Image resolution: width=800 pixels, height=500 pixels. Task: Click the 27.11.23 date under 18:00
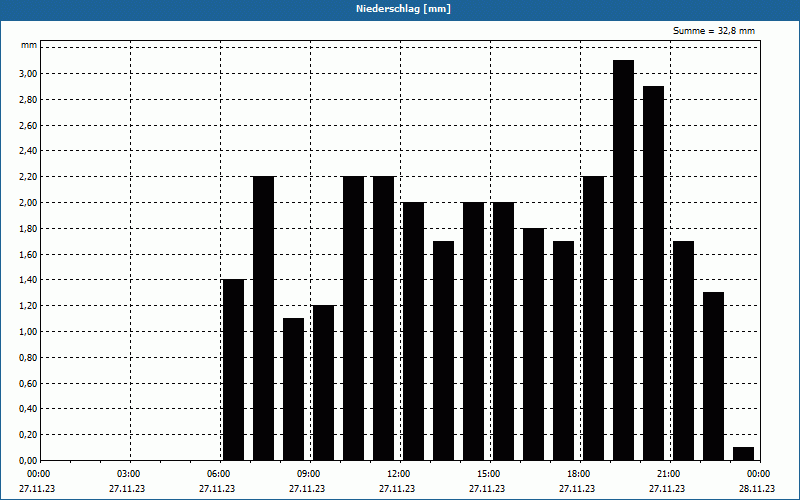pyautogui.click(x=577, y=488)
